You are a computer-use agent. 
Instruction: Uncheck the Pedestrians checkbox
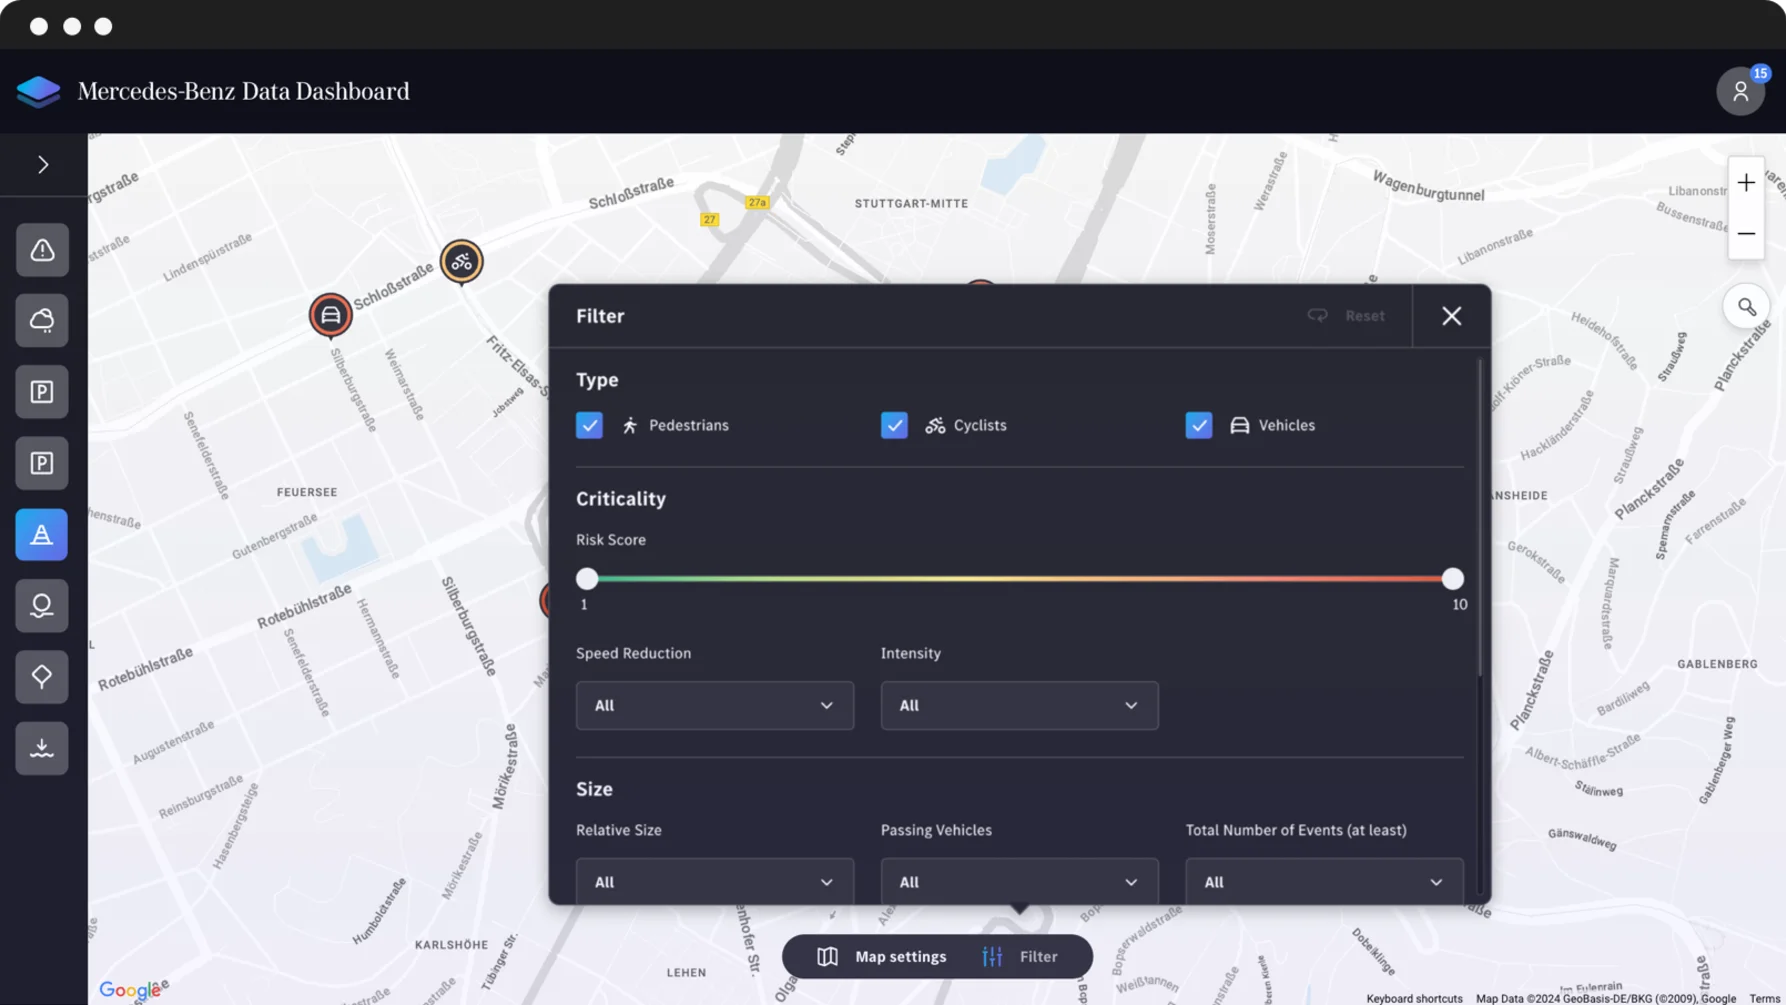pos(589,425)
